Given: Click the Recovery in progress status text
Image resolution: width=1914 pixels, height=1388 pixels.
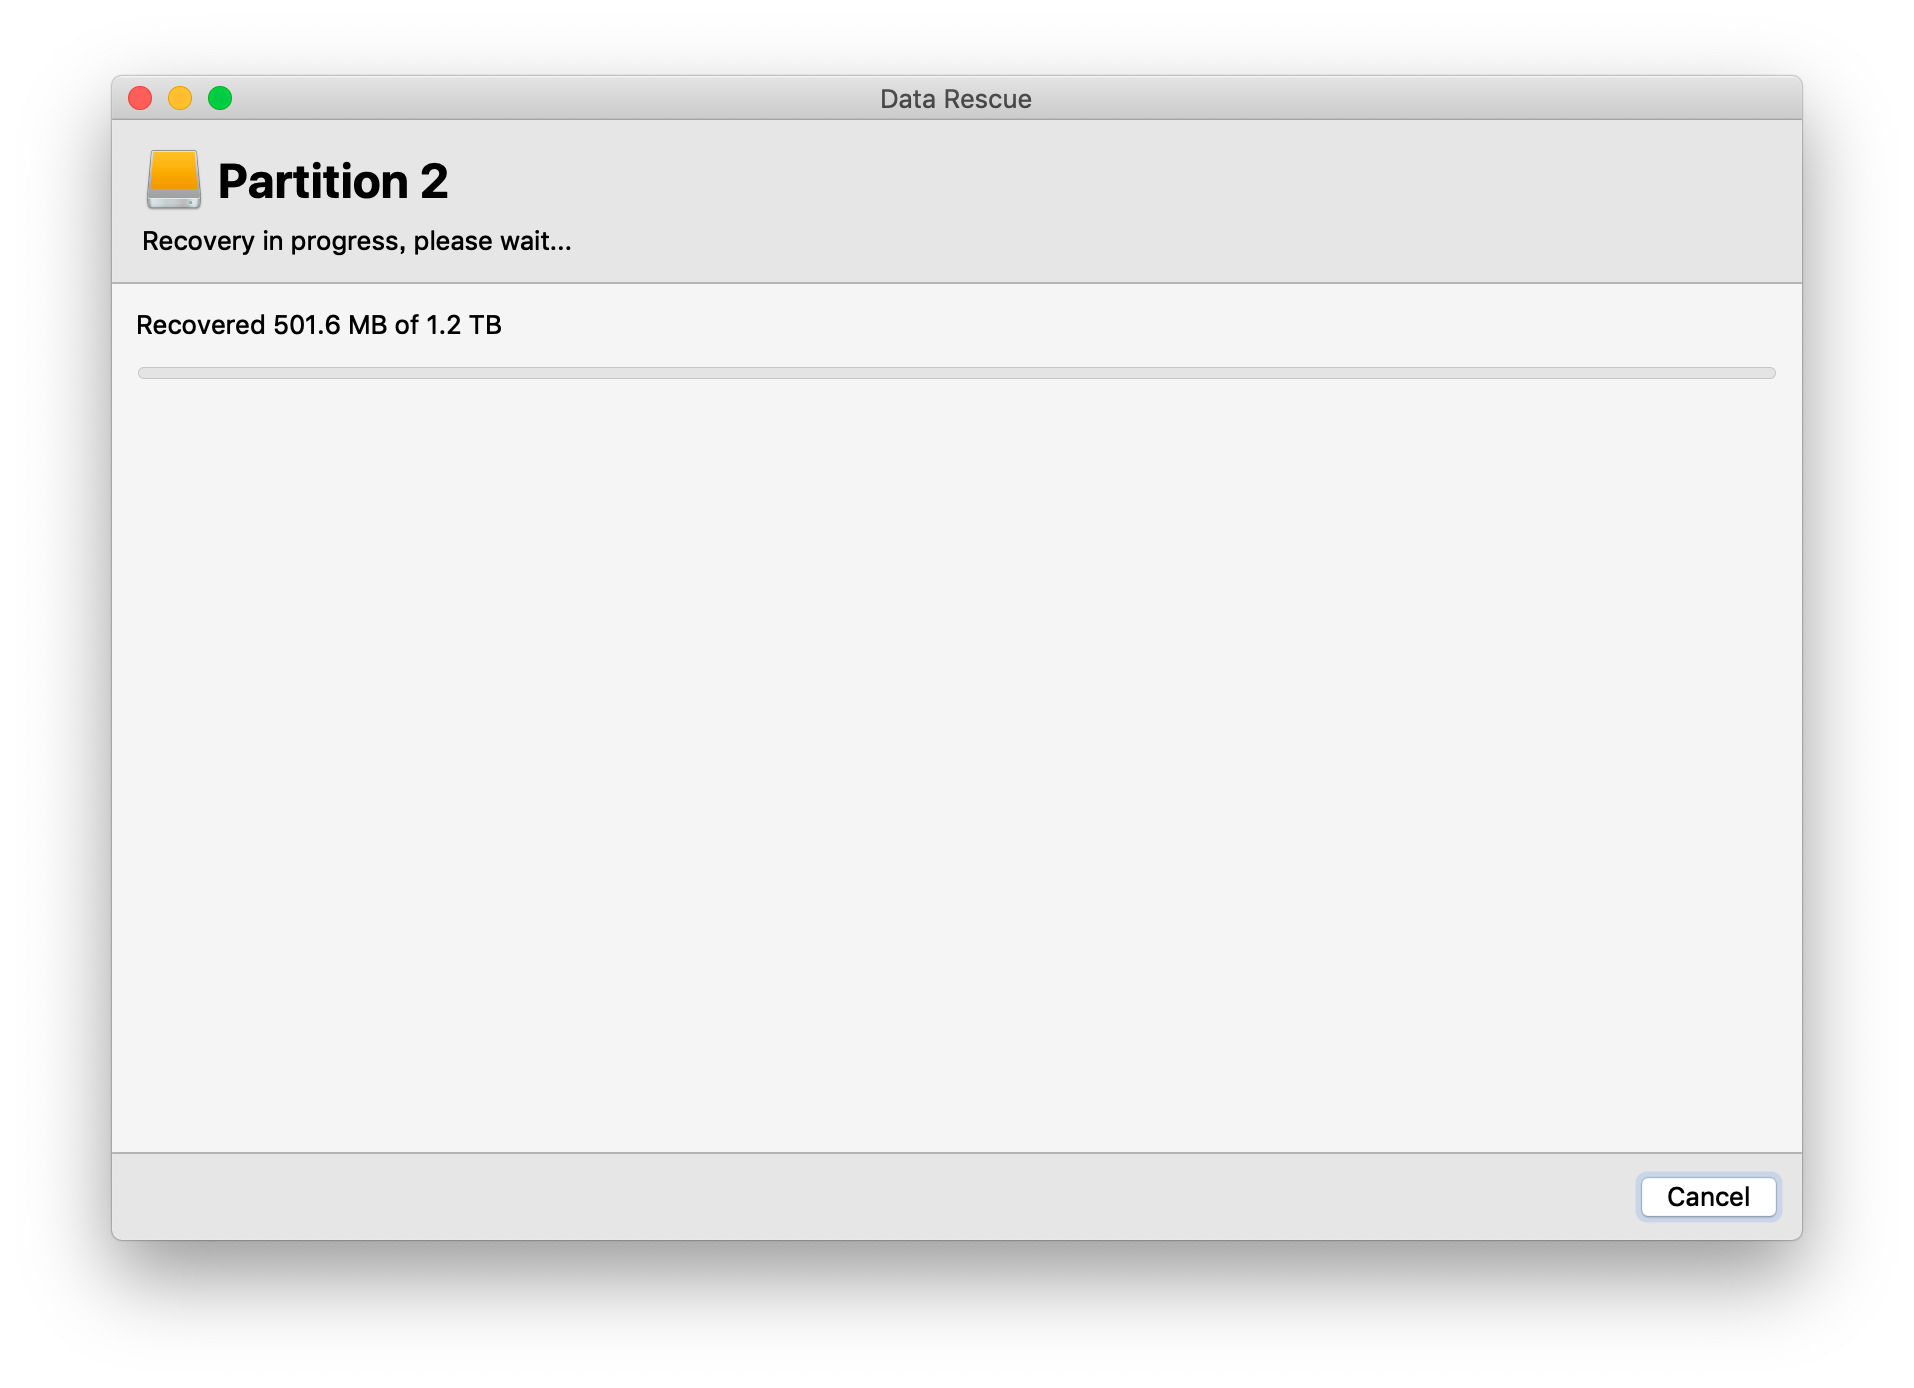Looking at the screenshot, I should point(357,241).
